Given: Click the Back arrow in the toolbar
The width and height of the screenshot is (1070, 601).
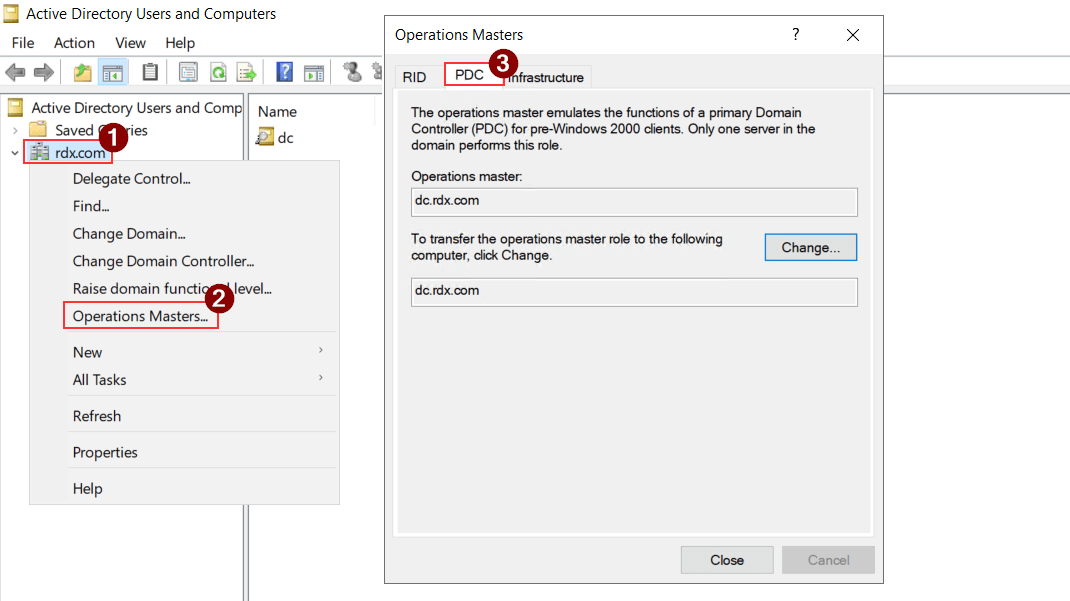Looking at the screenshot, I should pos(15,72).
